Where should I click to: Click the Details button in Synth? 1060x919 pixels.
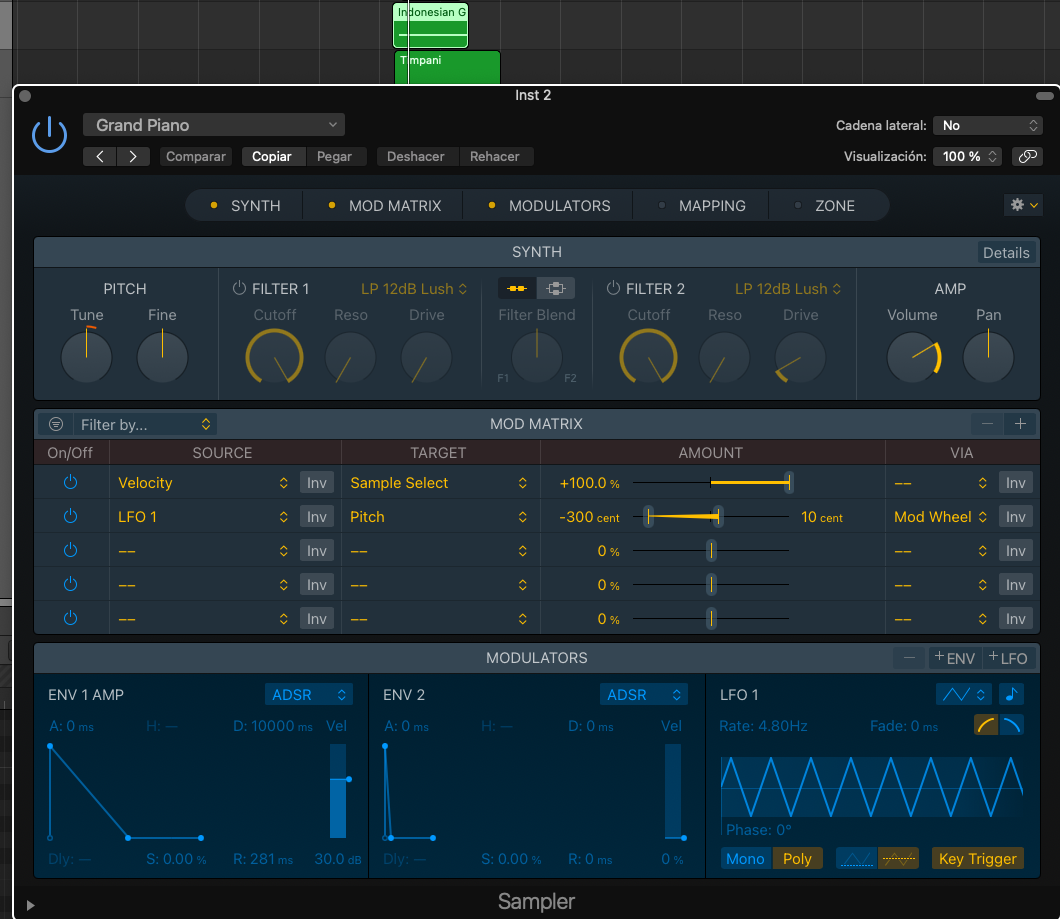point(1006,252)
